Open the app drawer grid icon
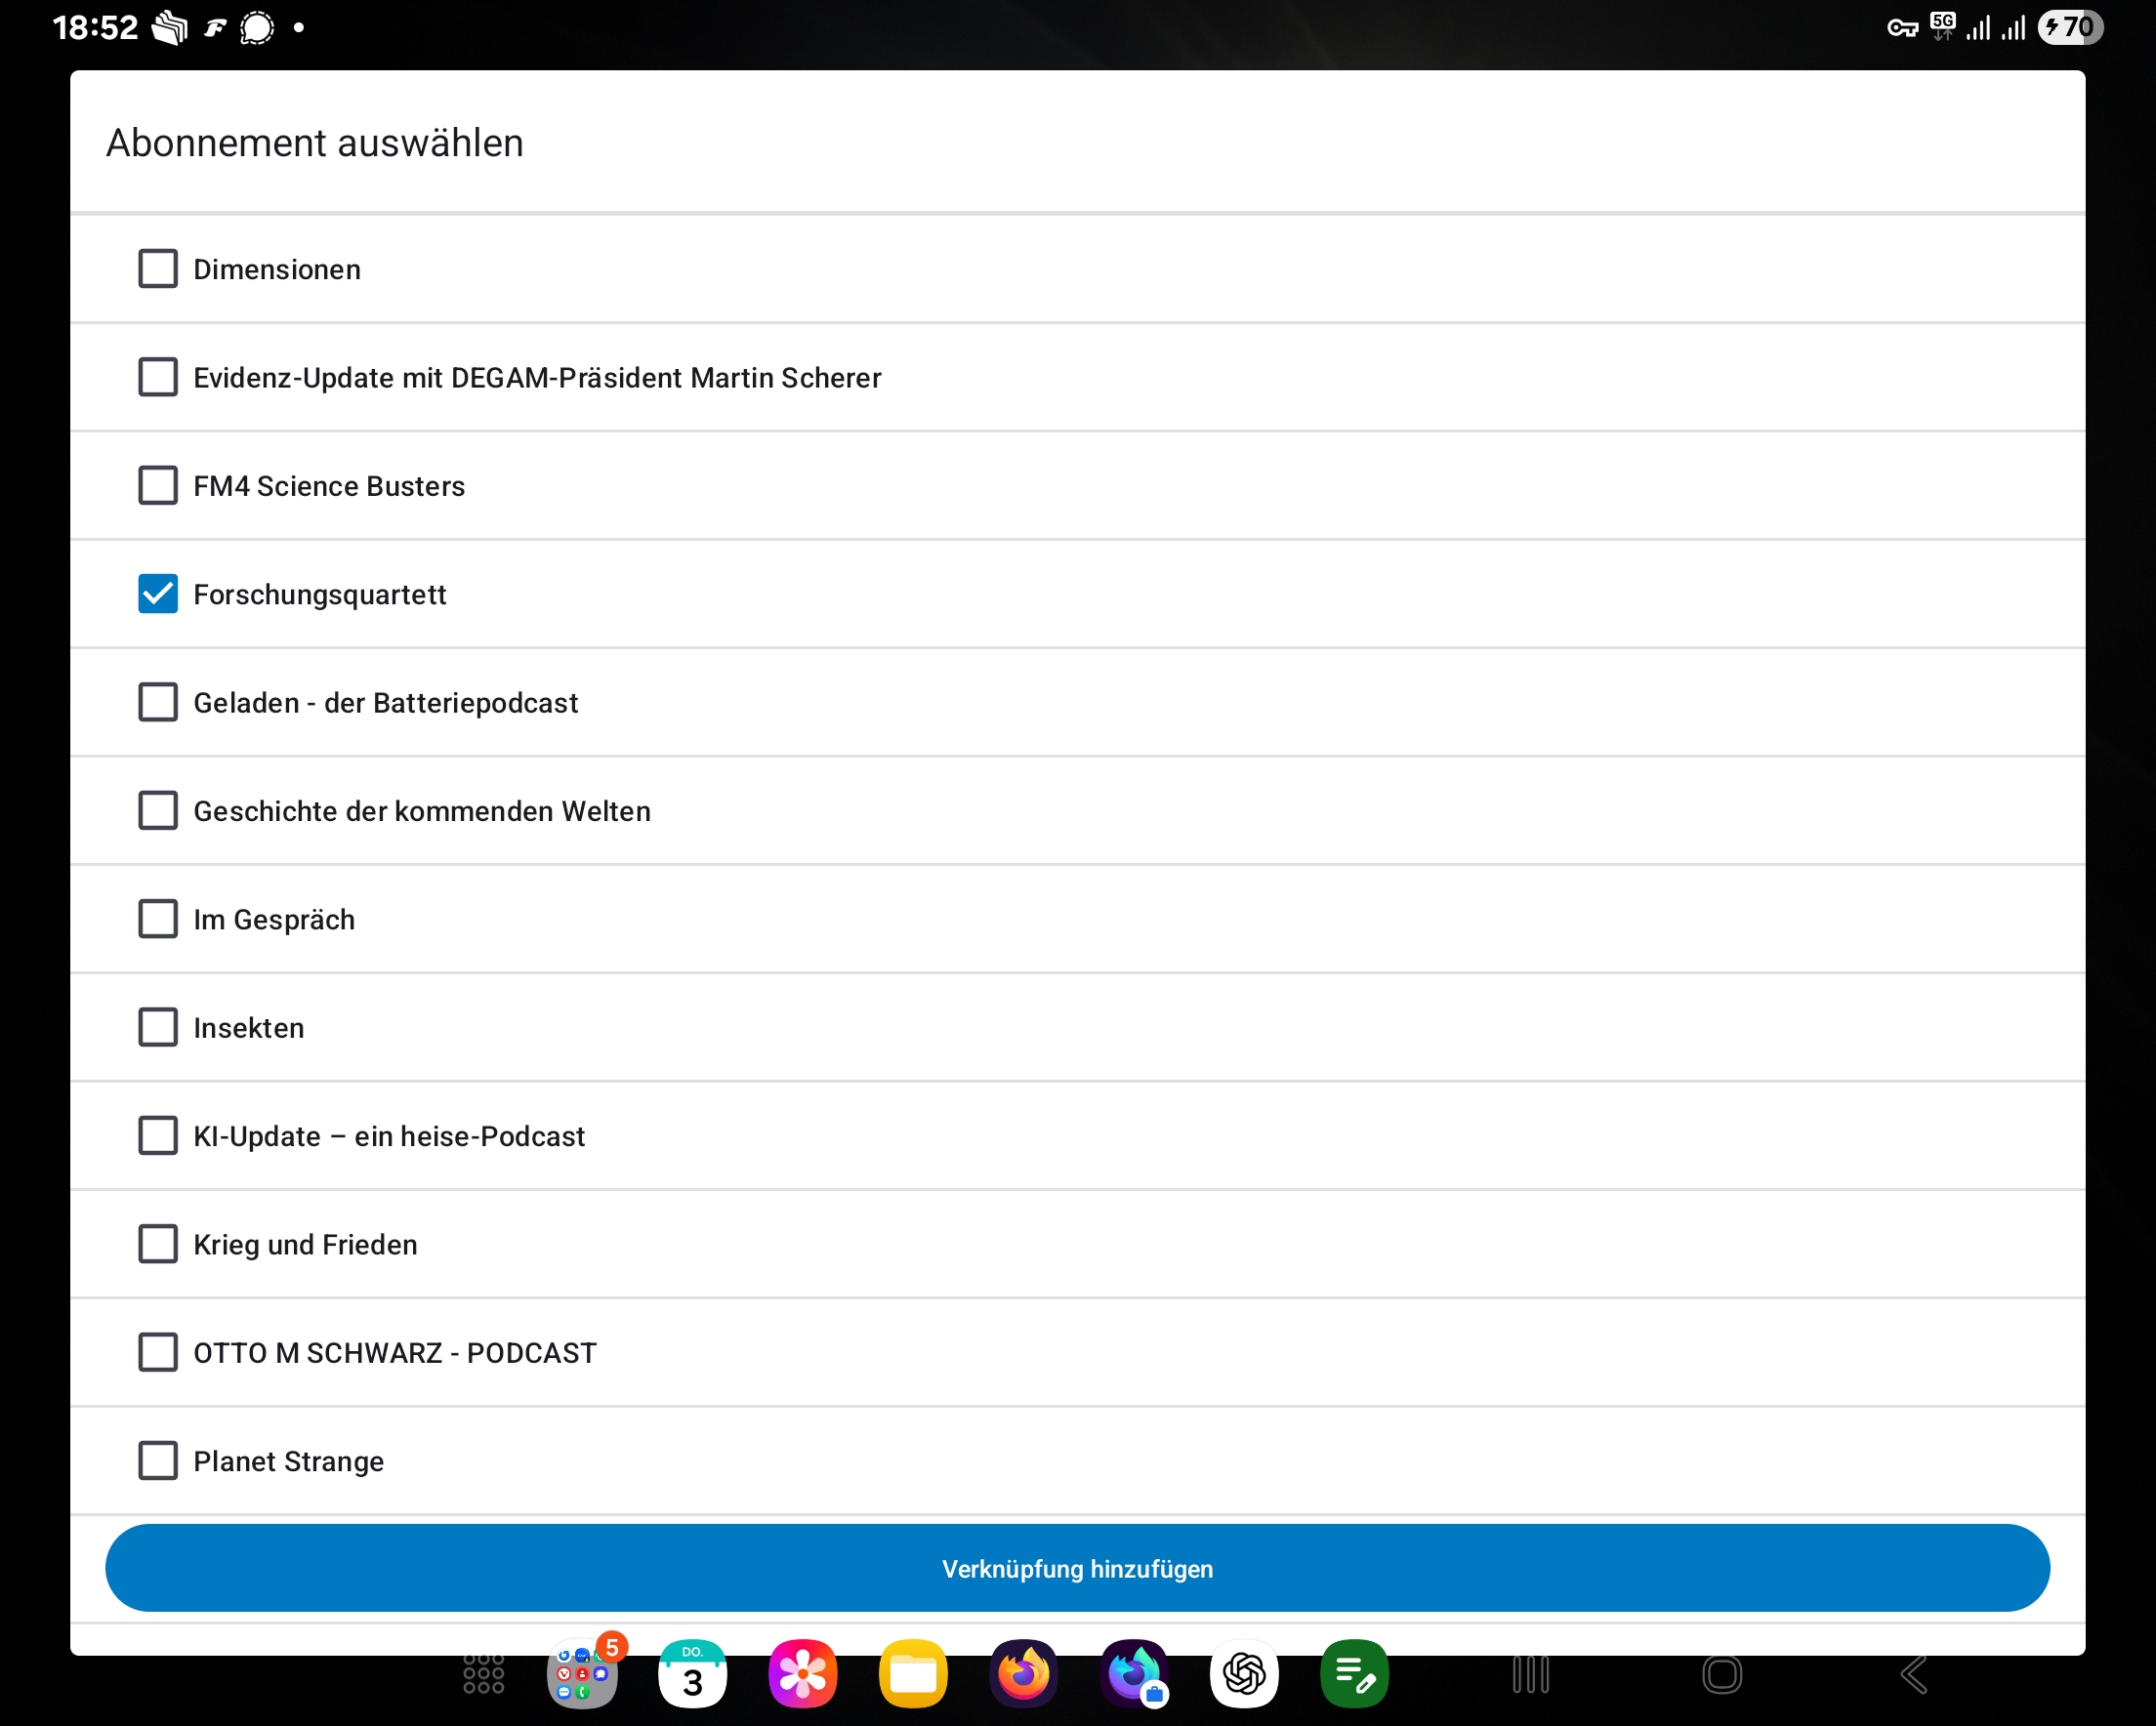Screen dimensions: 2156x1726 pos(484,1673)
